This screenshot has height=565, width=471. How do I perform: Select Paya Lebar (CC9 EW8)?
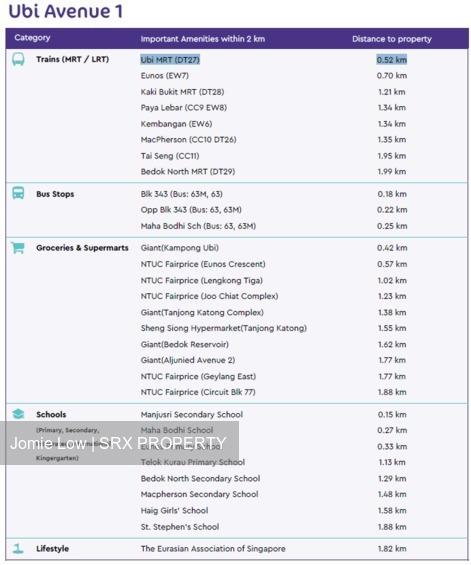pos(184,107)
